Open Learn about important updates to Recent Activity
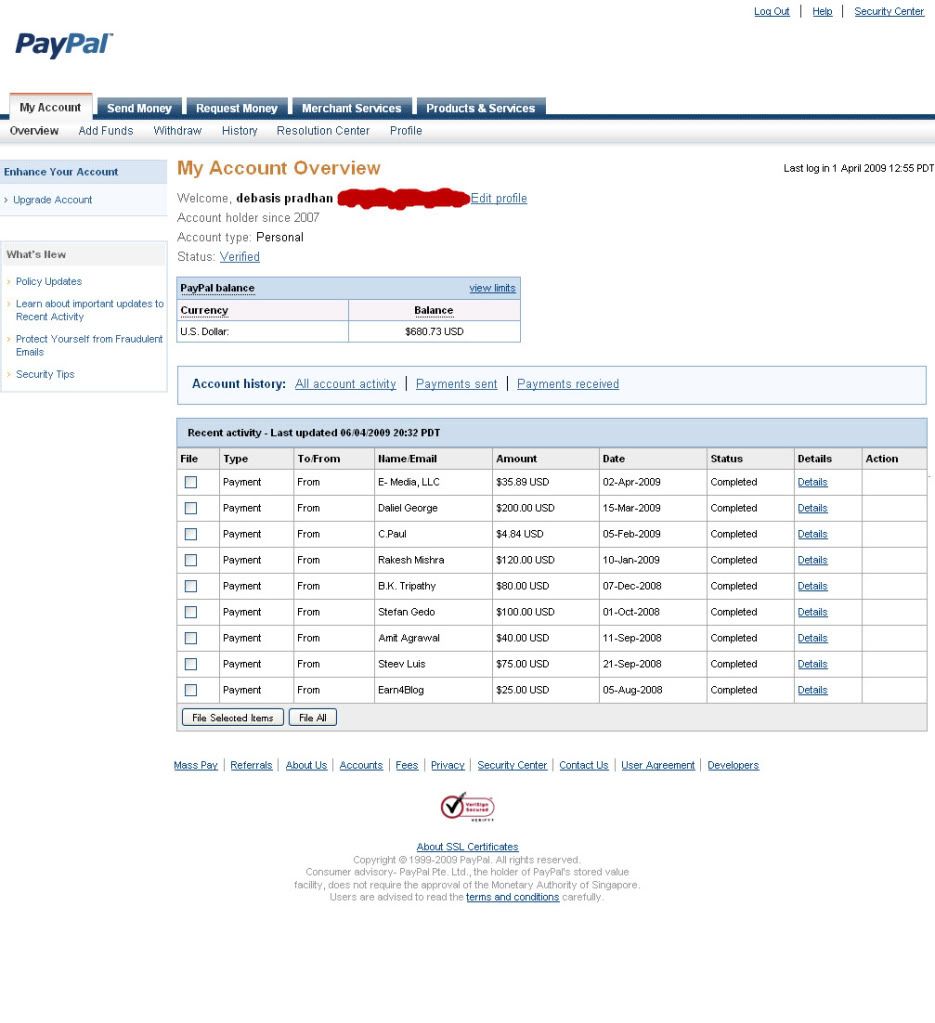 pyautogui.click(x=89, y=310)
